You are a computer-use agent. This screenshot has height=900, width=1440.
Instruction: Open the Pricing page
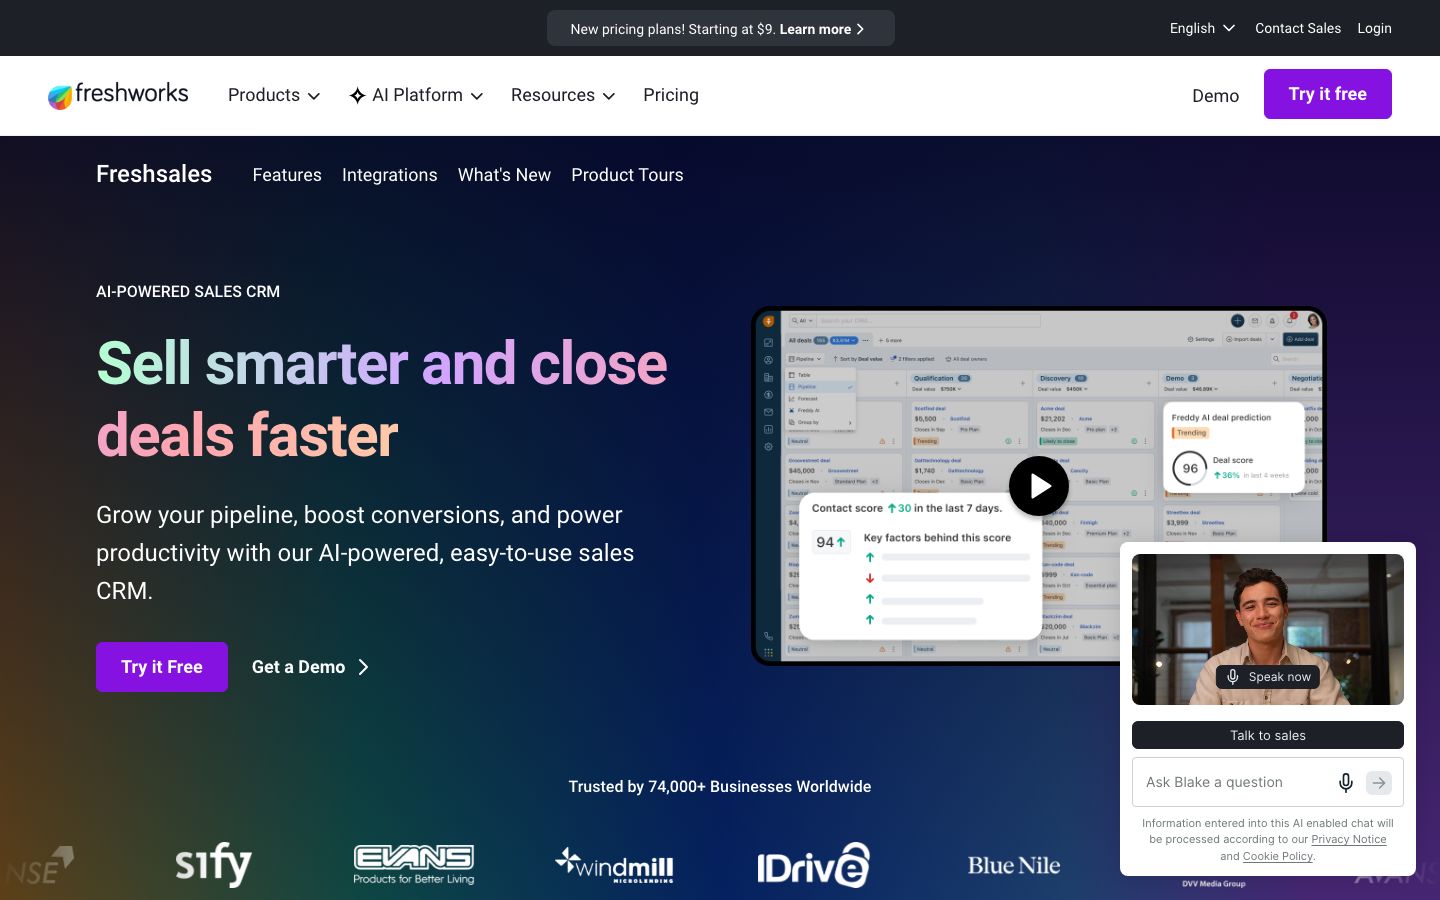tap(671, 95)
